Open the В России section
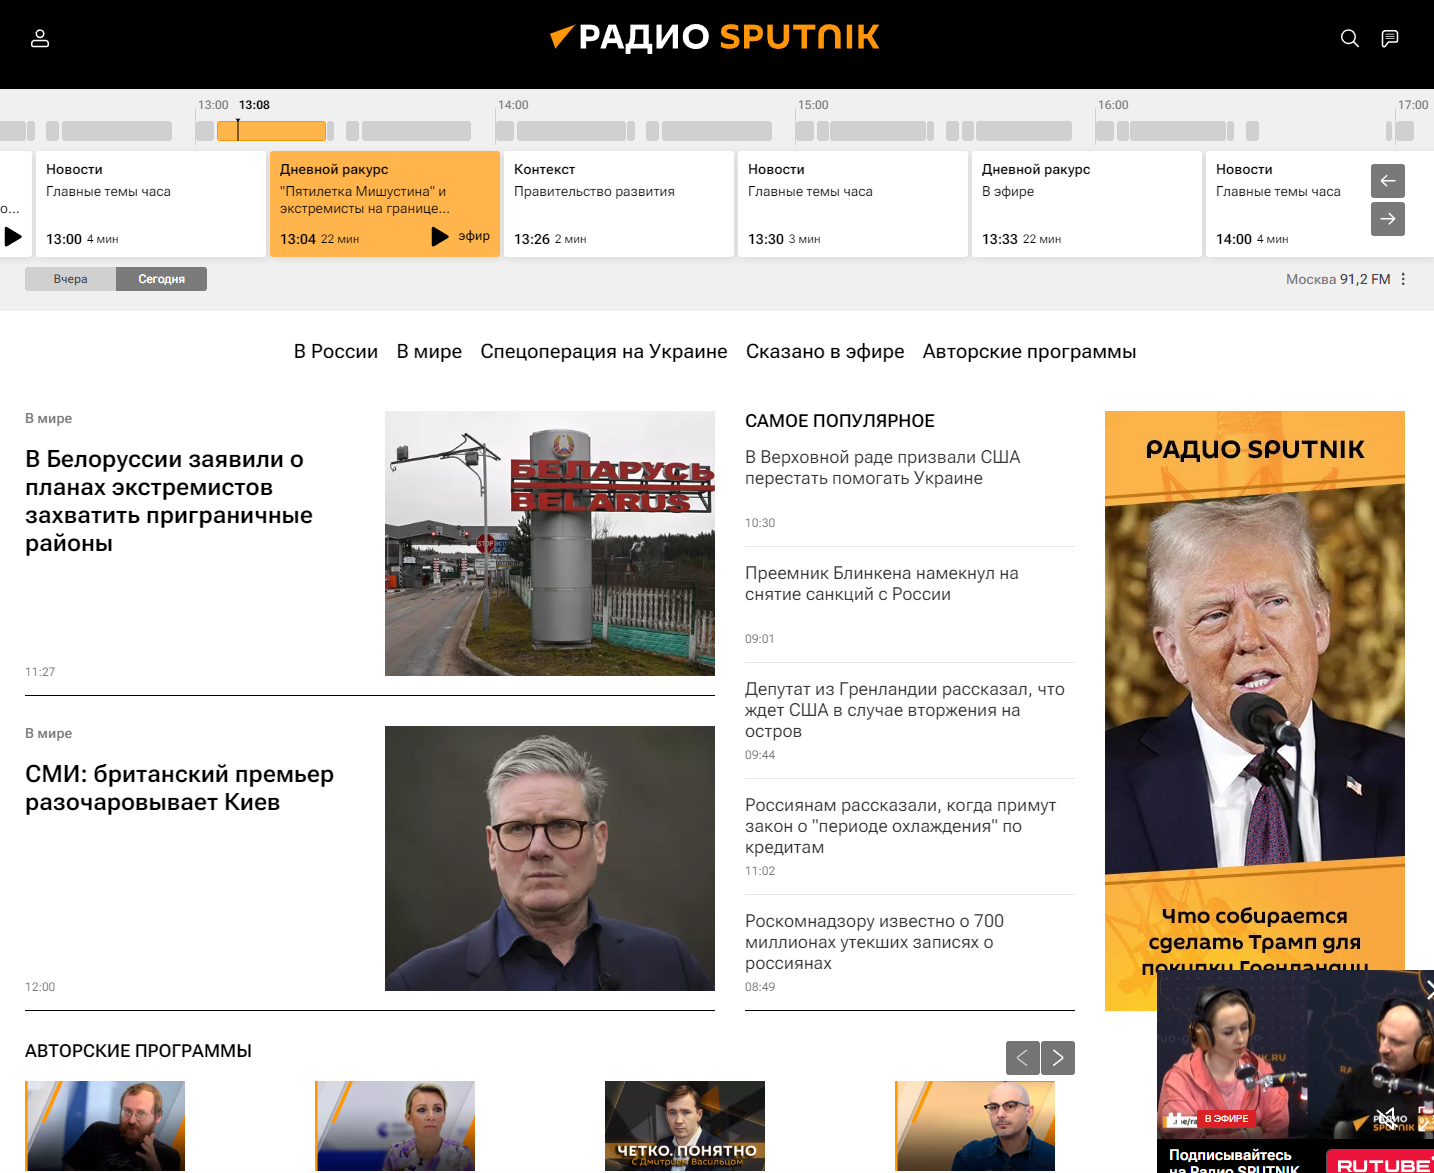This screenshot has width=1434, height=1173. point(336,351)
